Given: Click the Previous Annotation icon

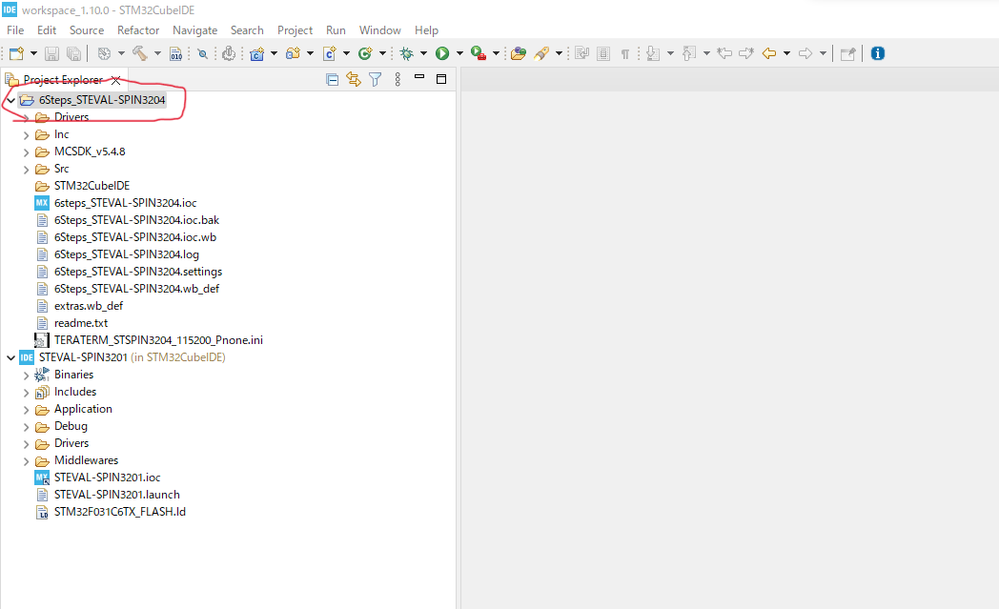Looking at the screenshot, I should 689,54.
